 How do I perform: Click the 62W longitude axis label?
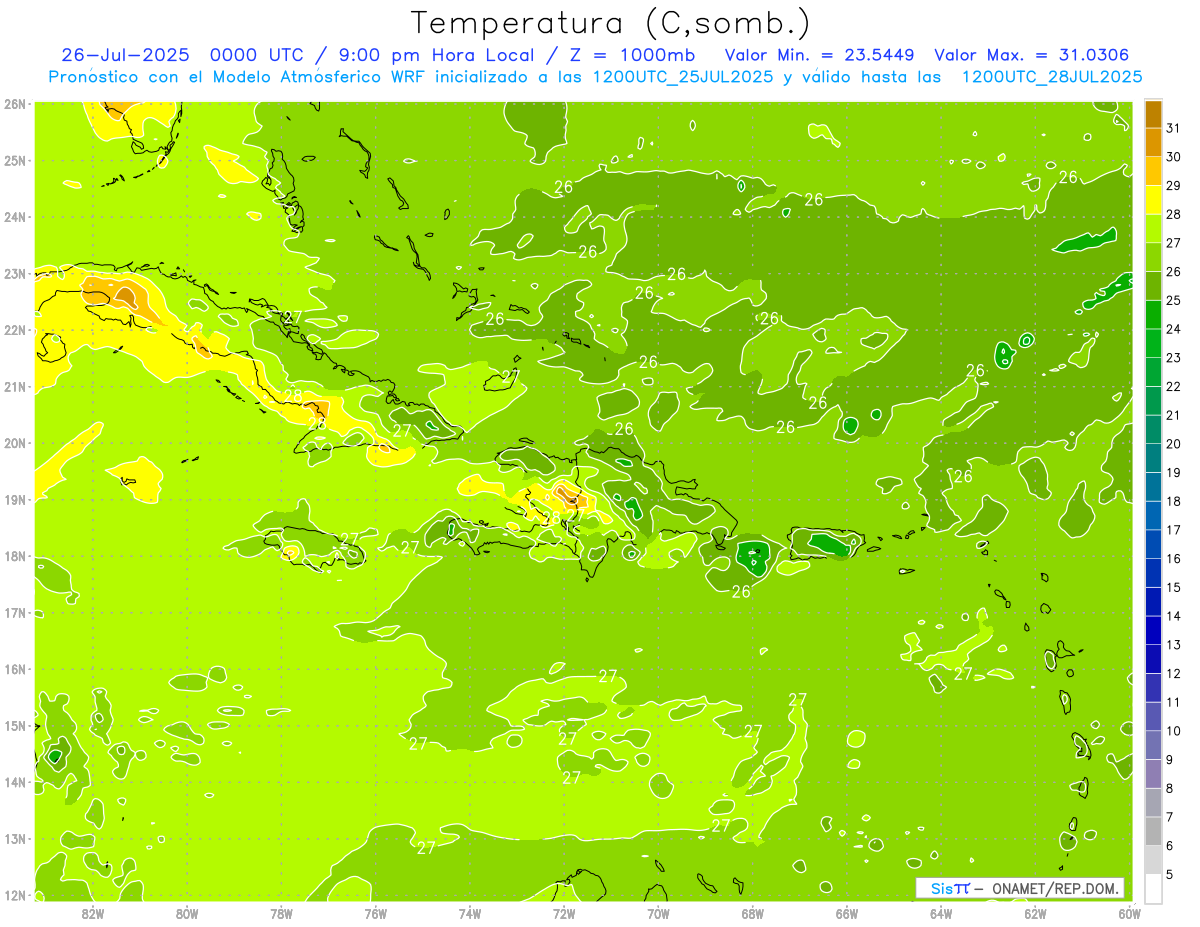click(1036, 913)
